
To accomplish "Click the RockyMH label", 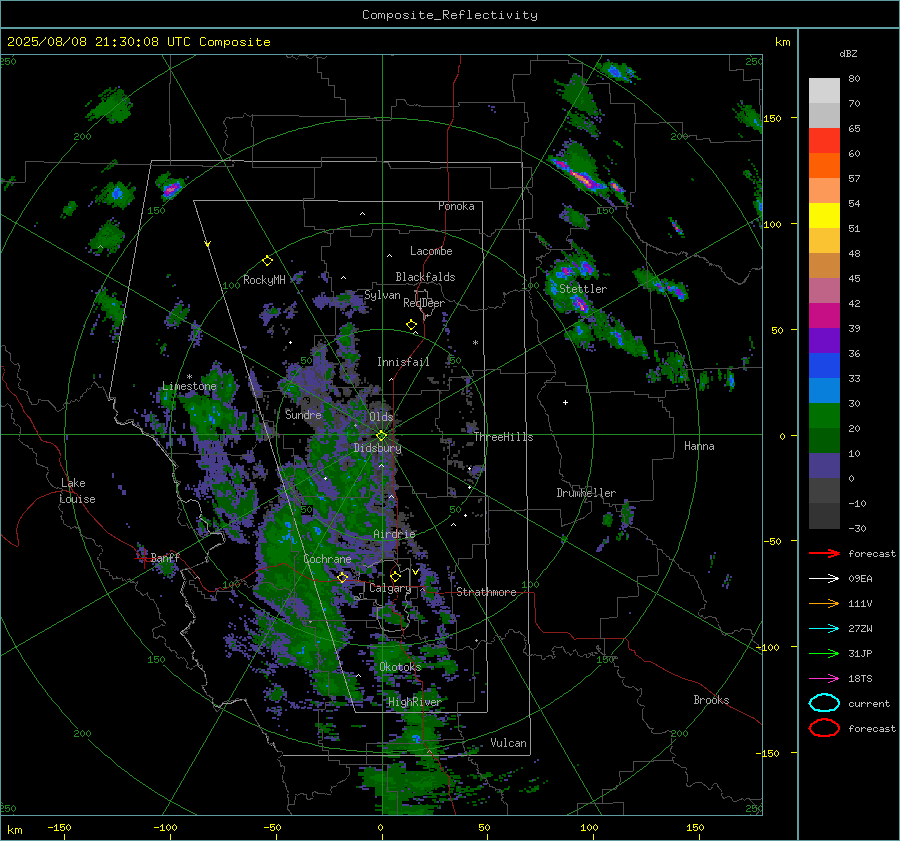I will pos(264,280).
